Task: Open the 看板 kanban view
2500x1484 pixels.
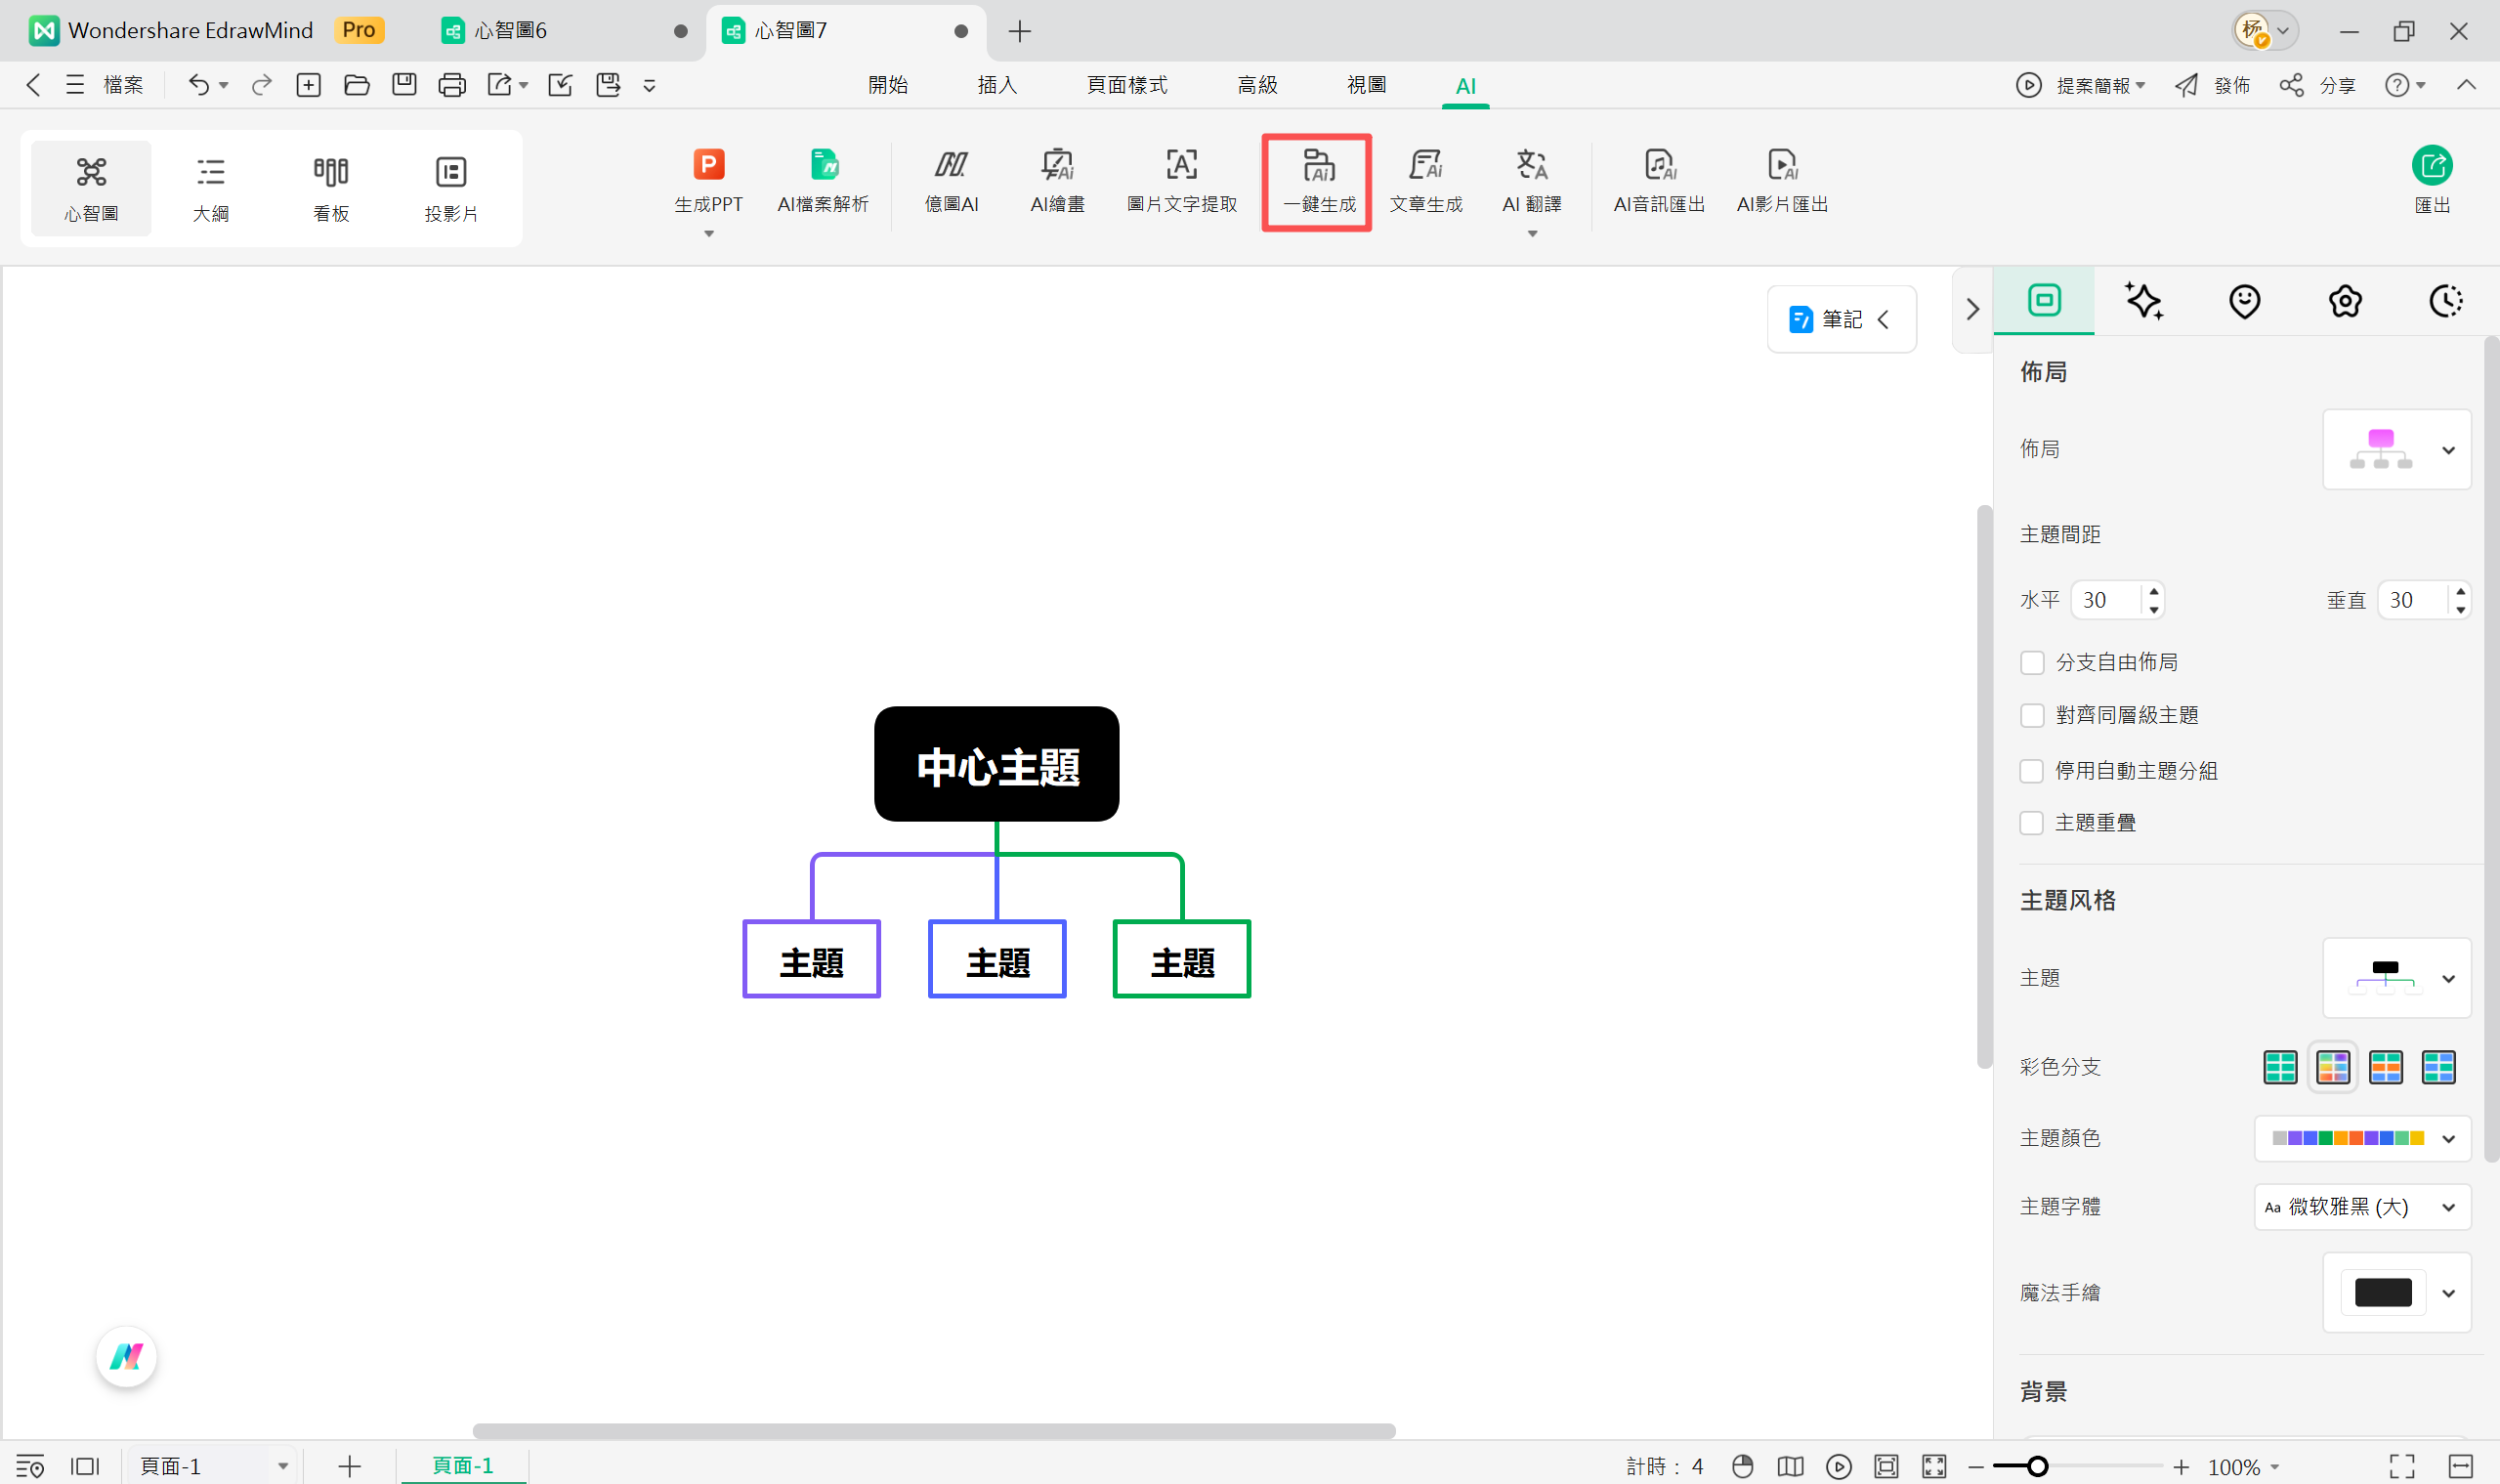Action: click(331, 188)
